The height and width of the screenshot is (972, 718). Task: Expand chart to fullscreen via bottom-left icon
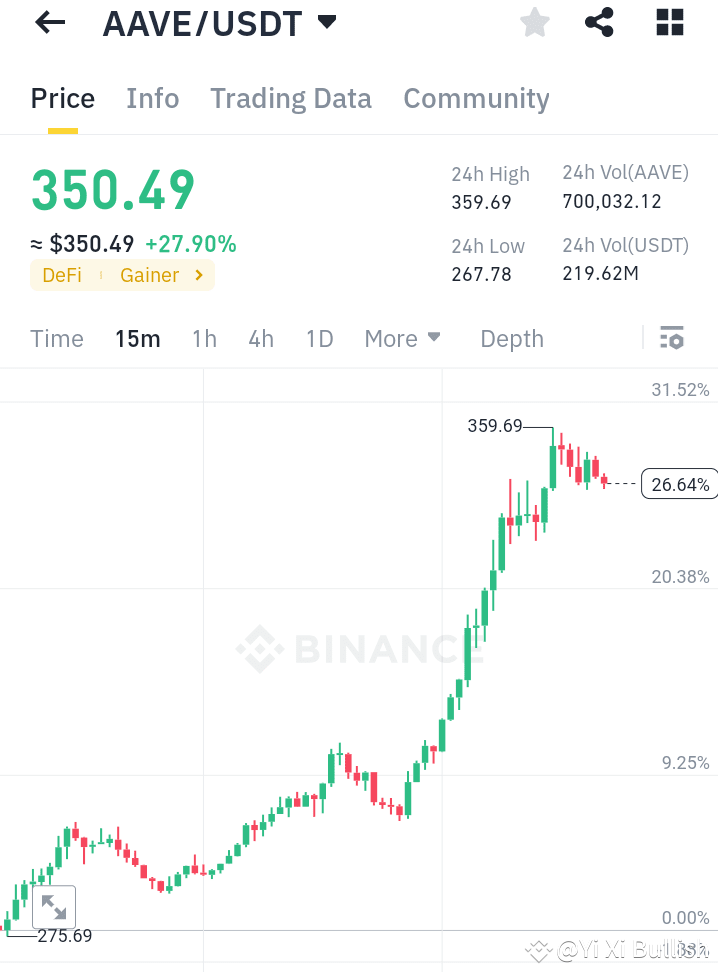(54, 906)
